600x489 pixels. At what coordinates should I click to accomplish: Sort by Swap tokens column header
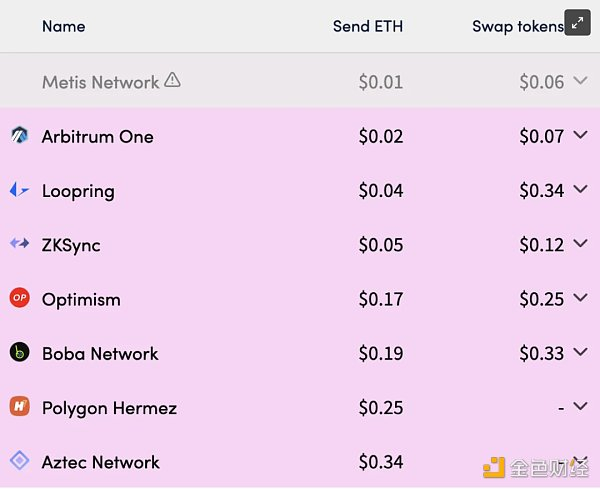pyautogui.click(x=517, y=27)
